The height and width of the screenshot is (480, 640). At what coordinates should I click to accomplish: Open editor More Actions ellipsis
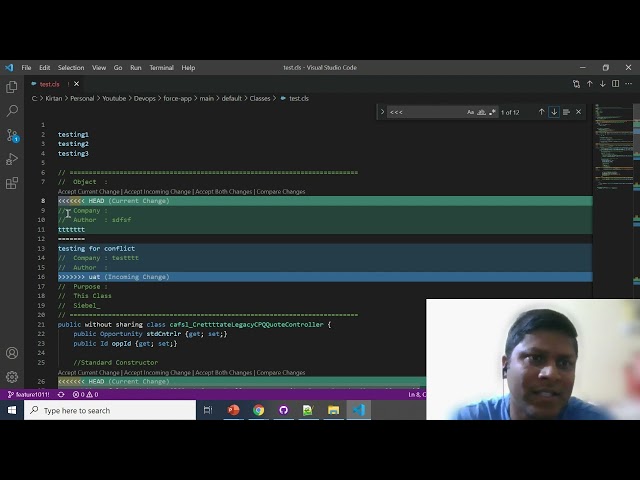point(629,84)
